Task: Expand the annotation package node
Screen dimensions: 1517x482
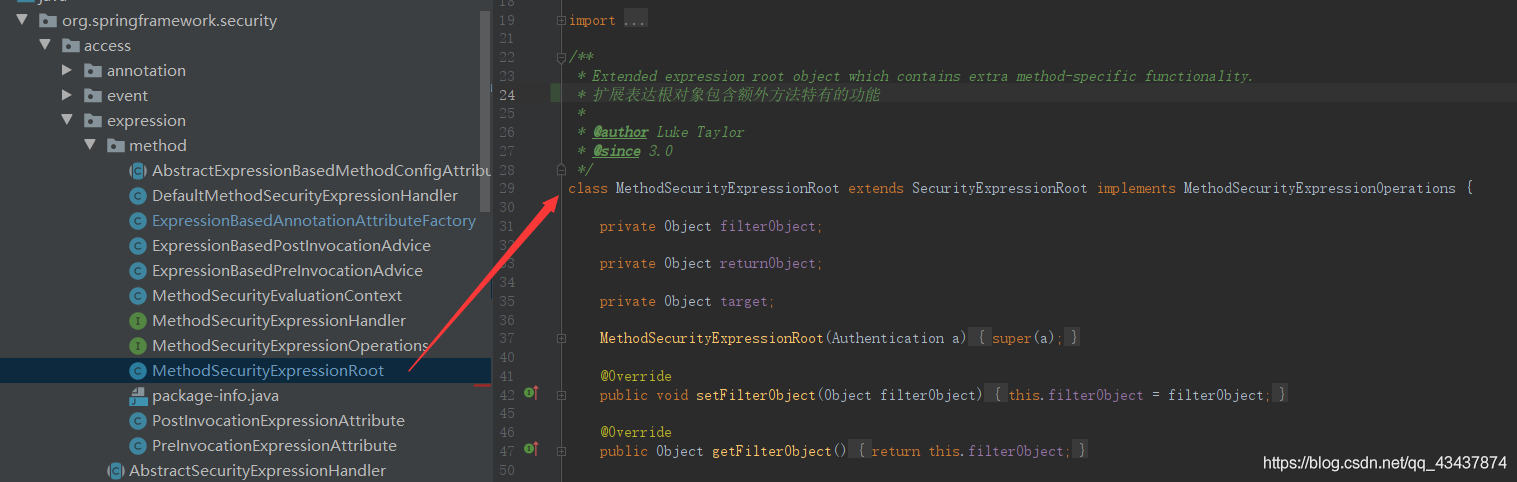Action: coord(67,70)
